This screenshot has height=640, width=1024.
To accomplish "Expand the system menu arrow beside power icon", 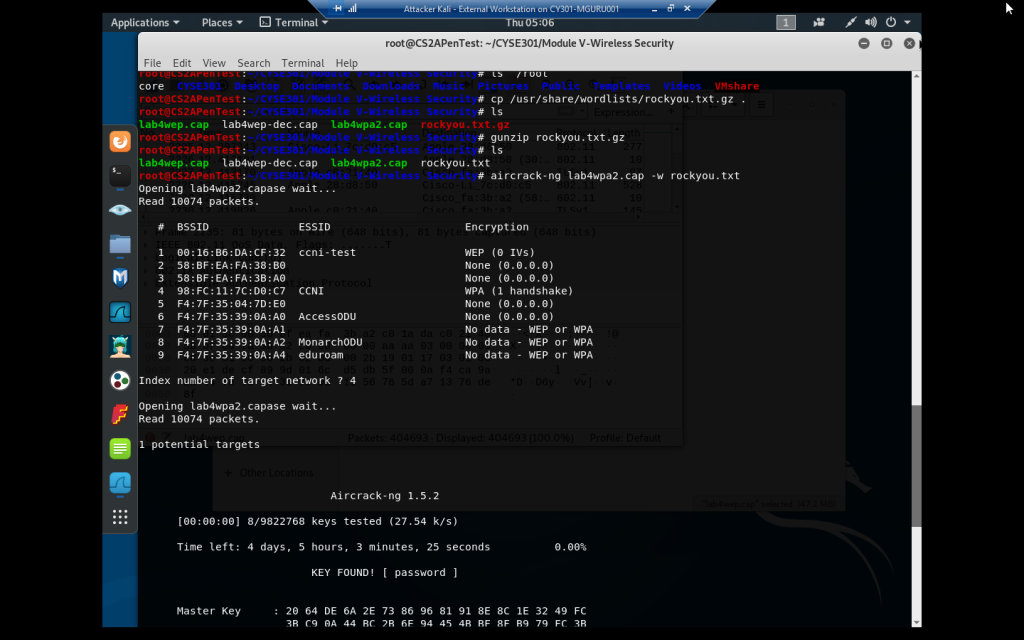I will (907, 22).
